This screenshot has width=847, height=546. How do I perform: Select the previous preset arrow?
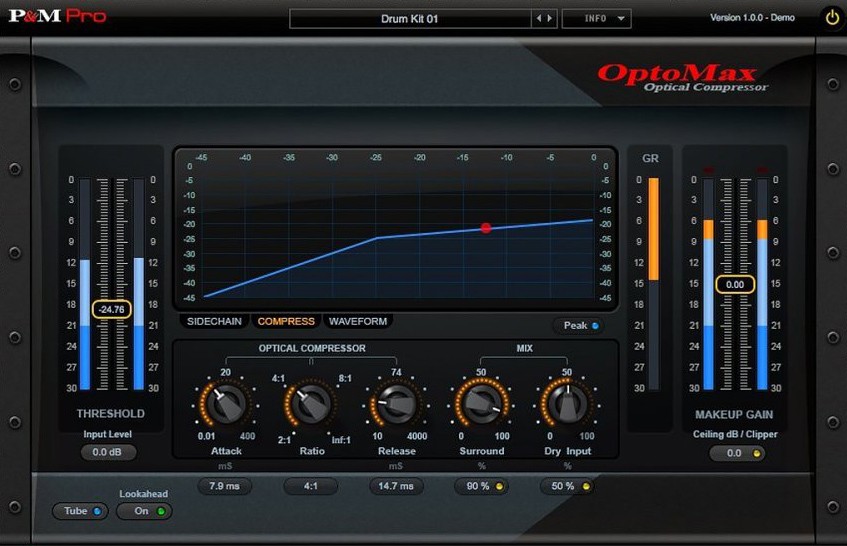pos(539,18)
